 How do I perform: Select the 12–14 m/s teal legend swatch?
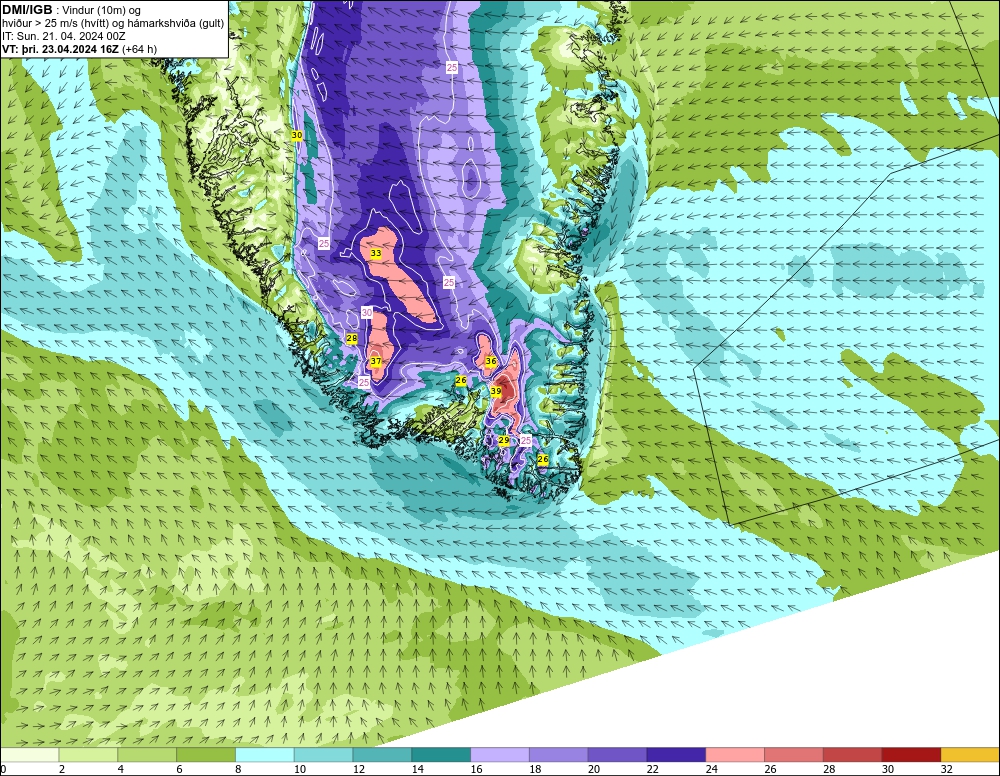tap(382, 755)
